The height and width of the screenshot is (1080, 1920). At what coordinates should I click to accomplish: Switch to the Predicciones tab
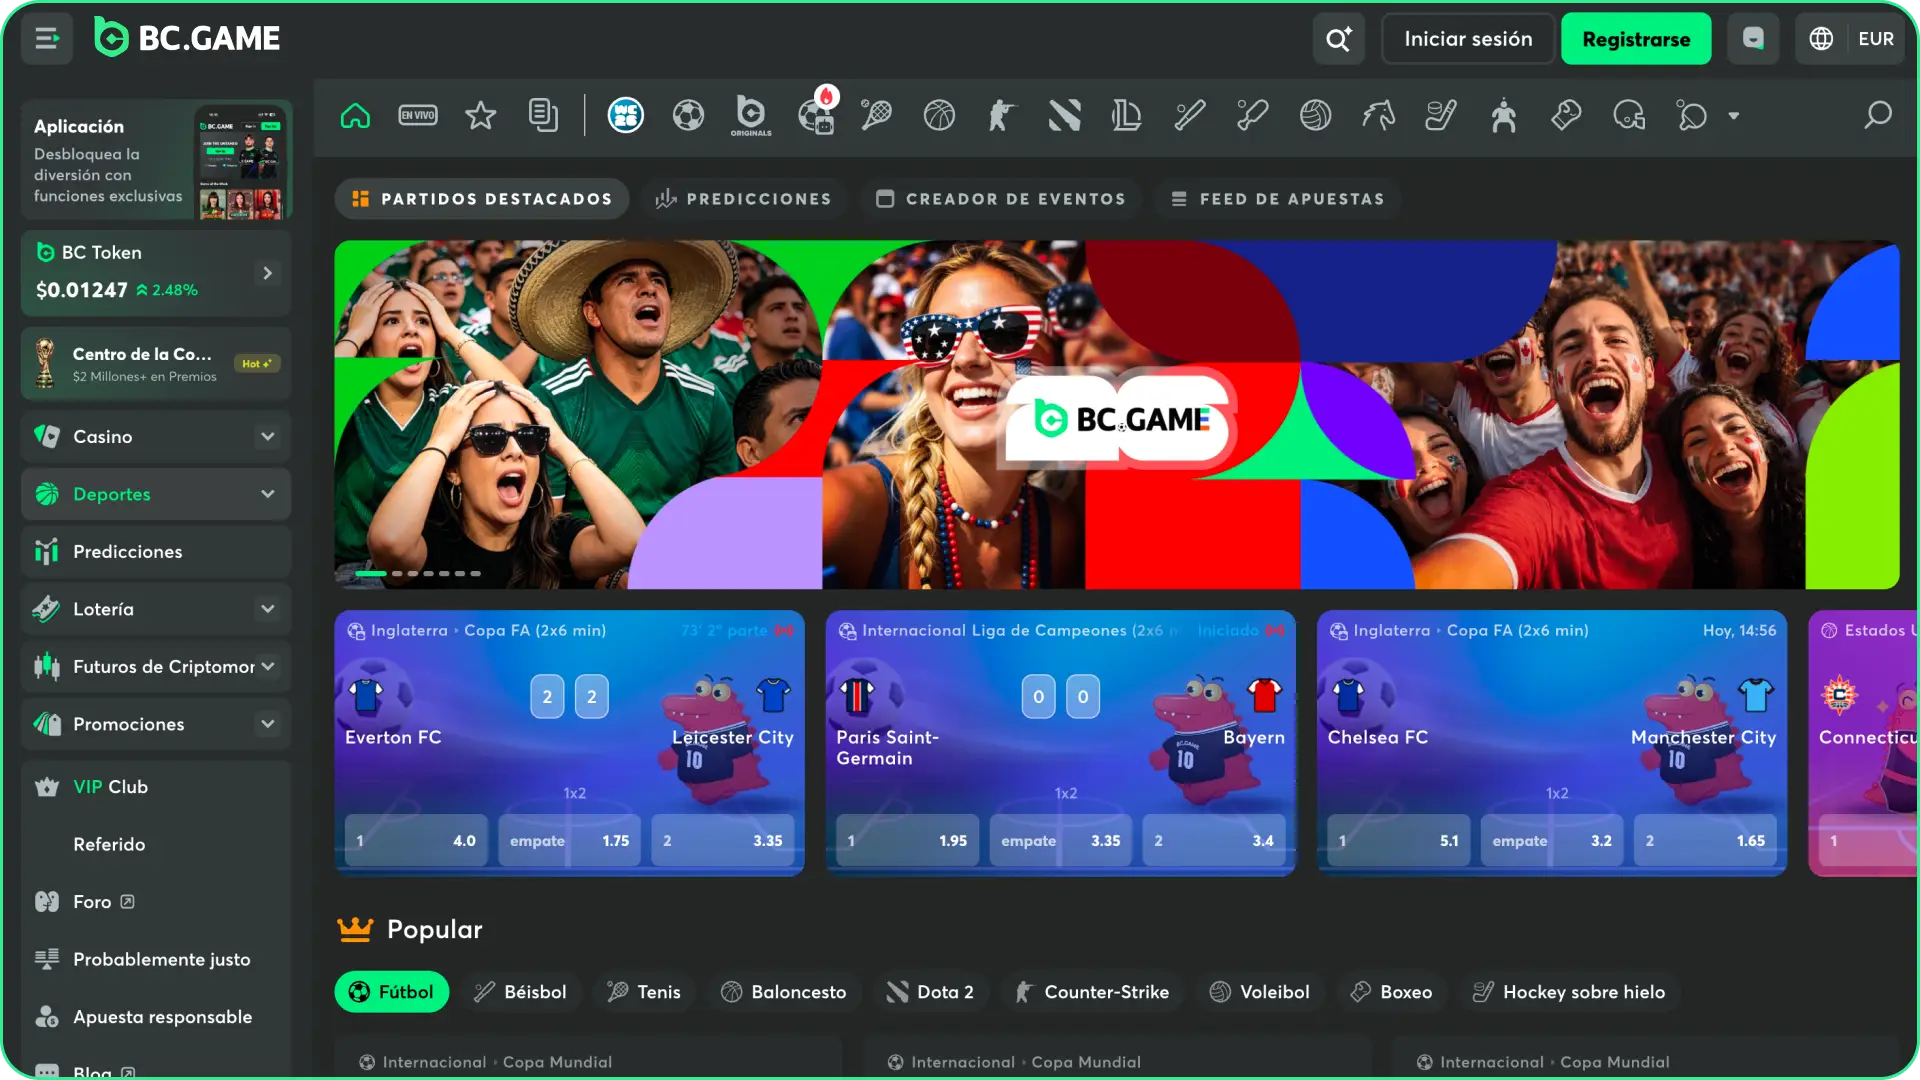click(x=744, y=199)
